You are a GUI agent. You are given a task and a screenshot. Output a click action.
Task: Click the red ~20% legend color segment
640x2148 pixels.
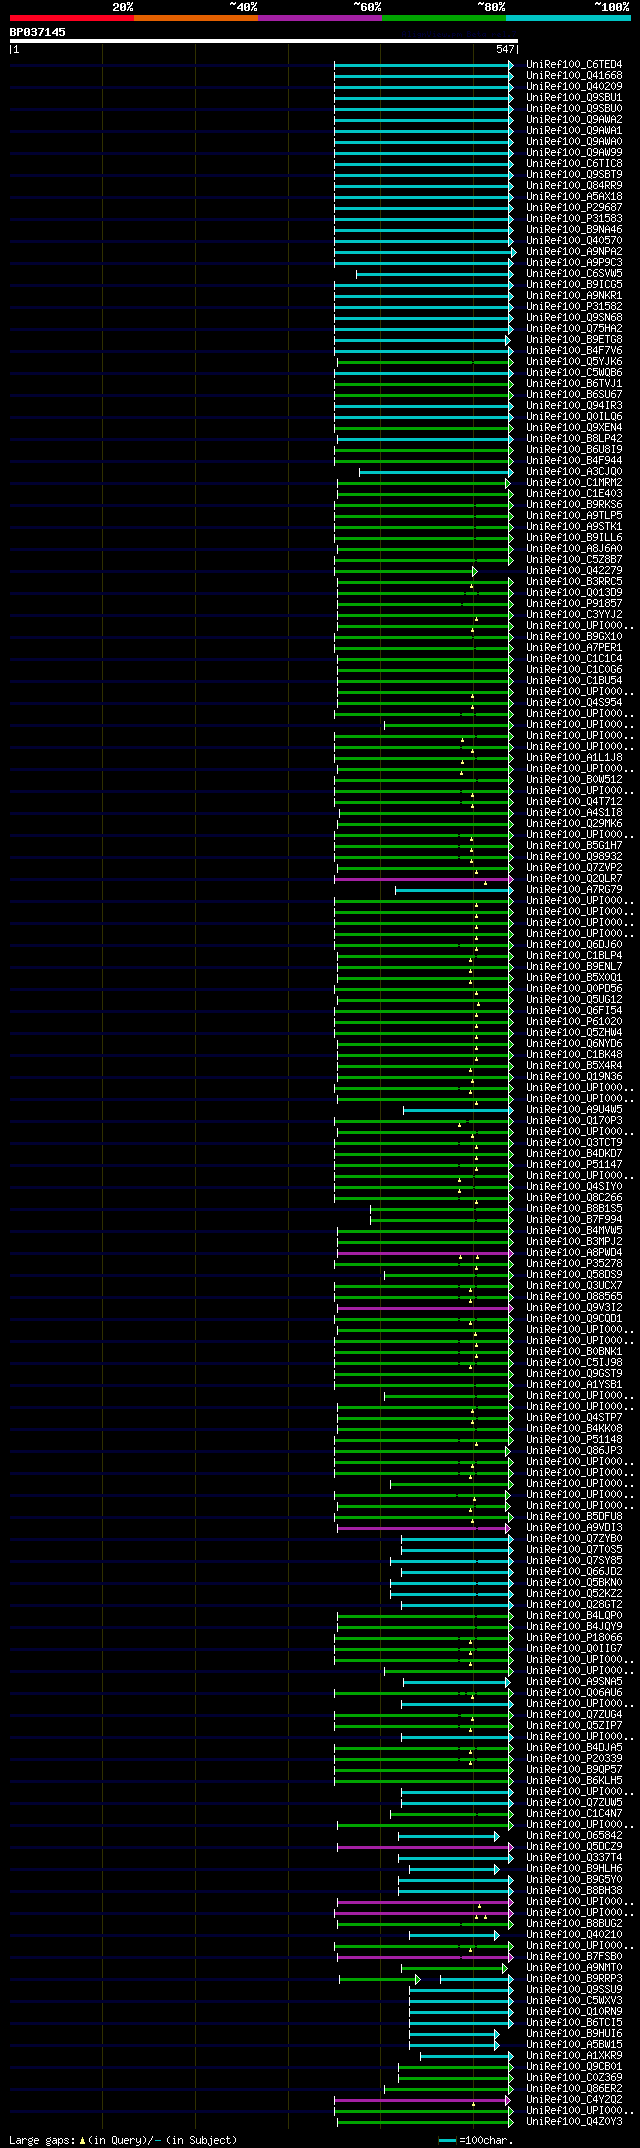(72, 18)
